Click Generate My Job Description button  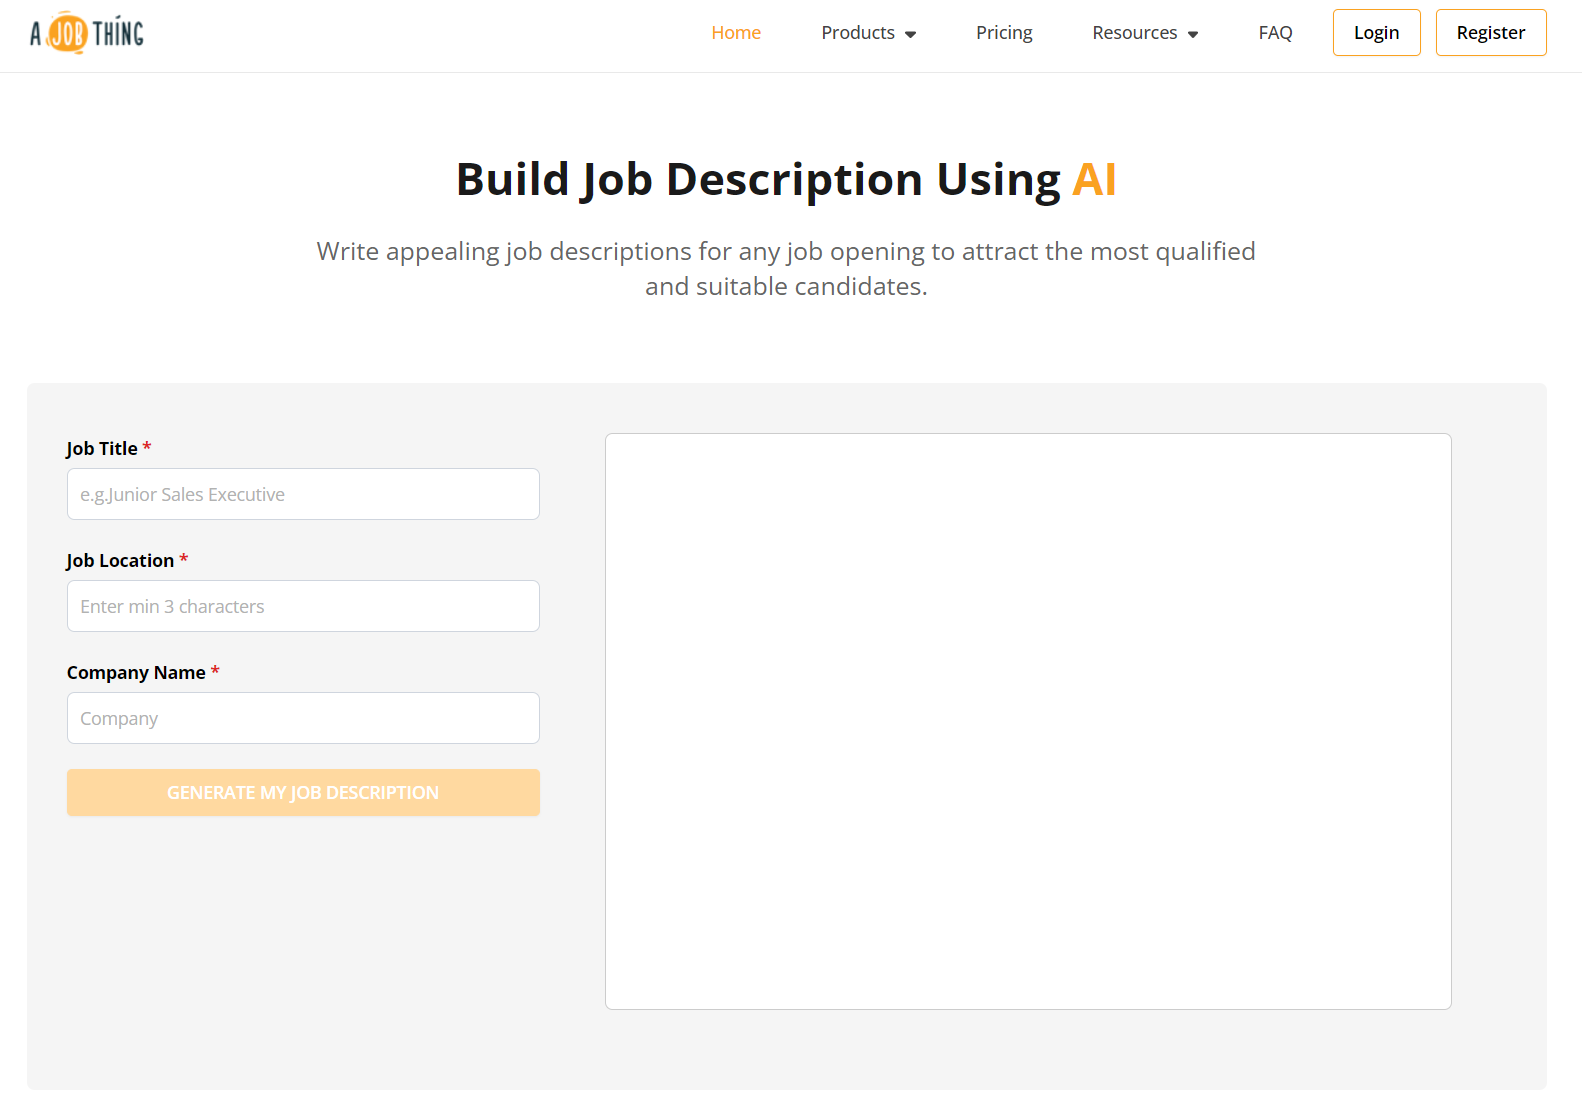[x=303, y=793]
